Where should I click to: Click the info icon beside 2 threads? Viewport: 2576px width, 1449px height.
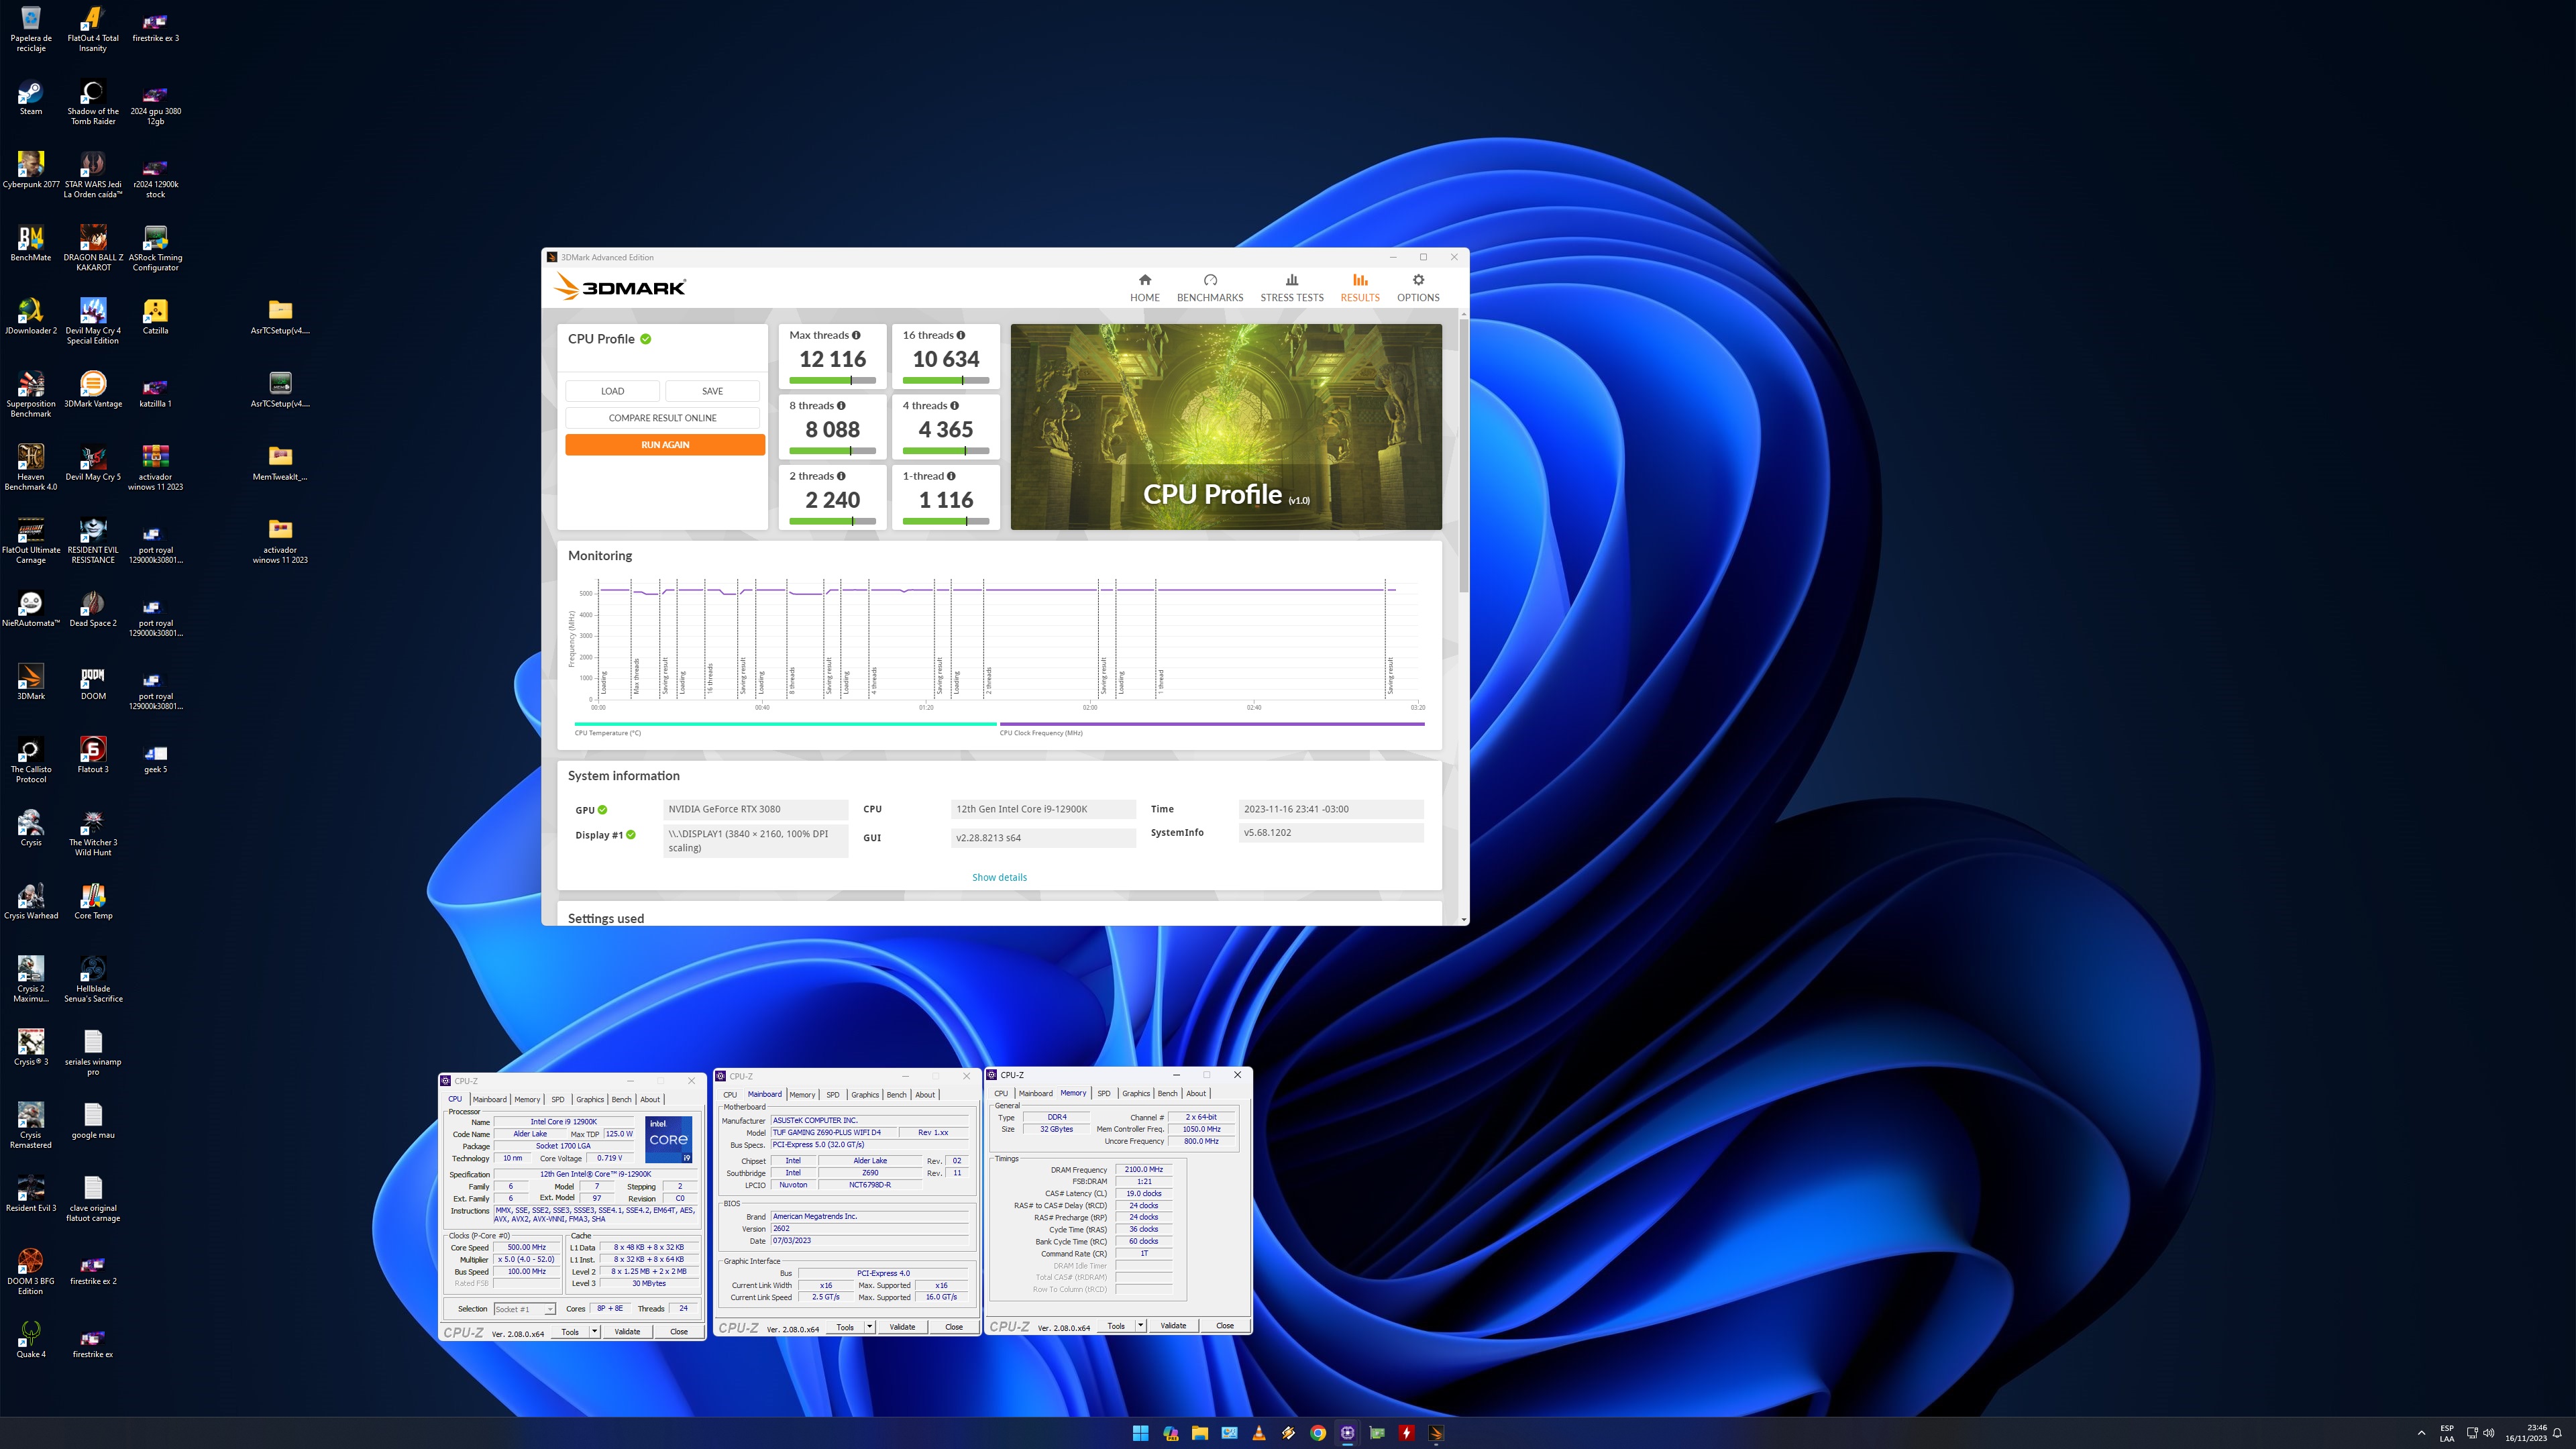841,476
